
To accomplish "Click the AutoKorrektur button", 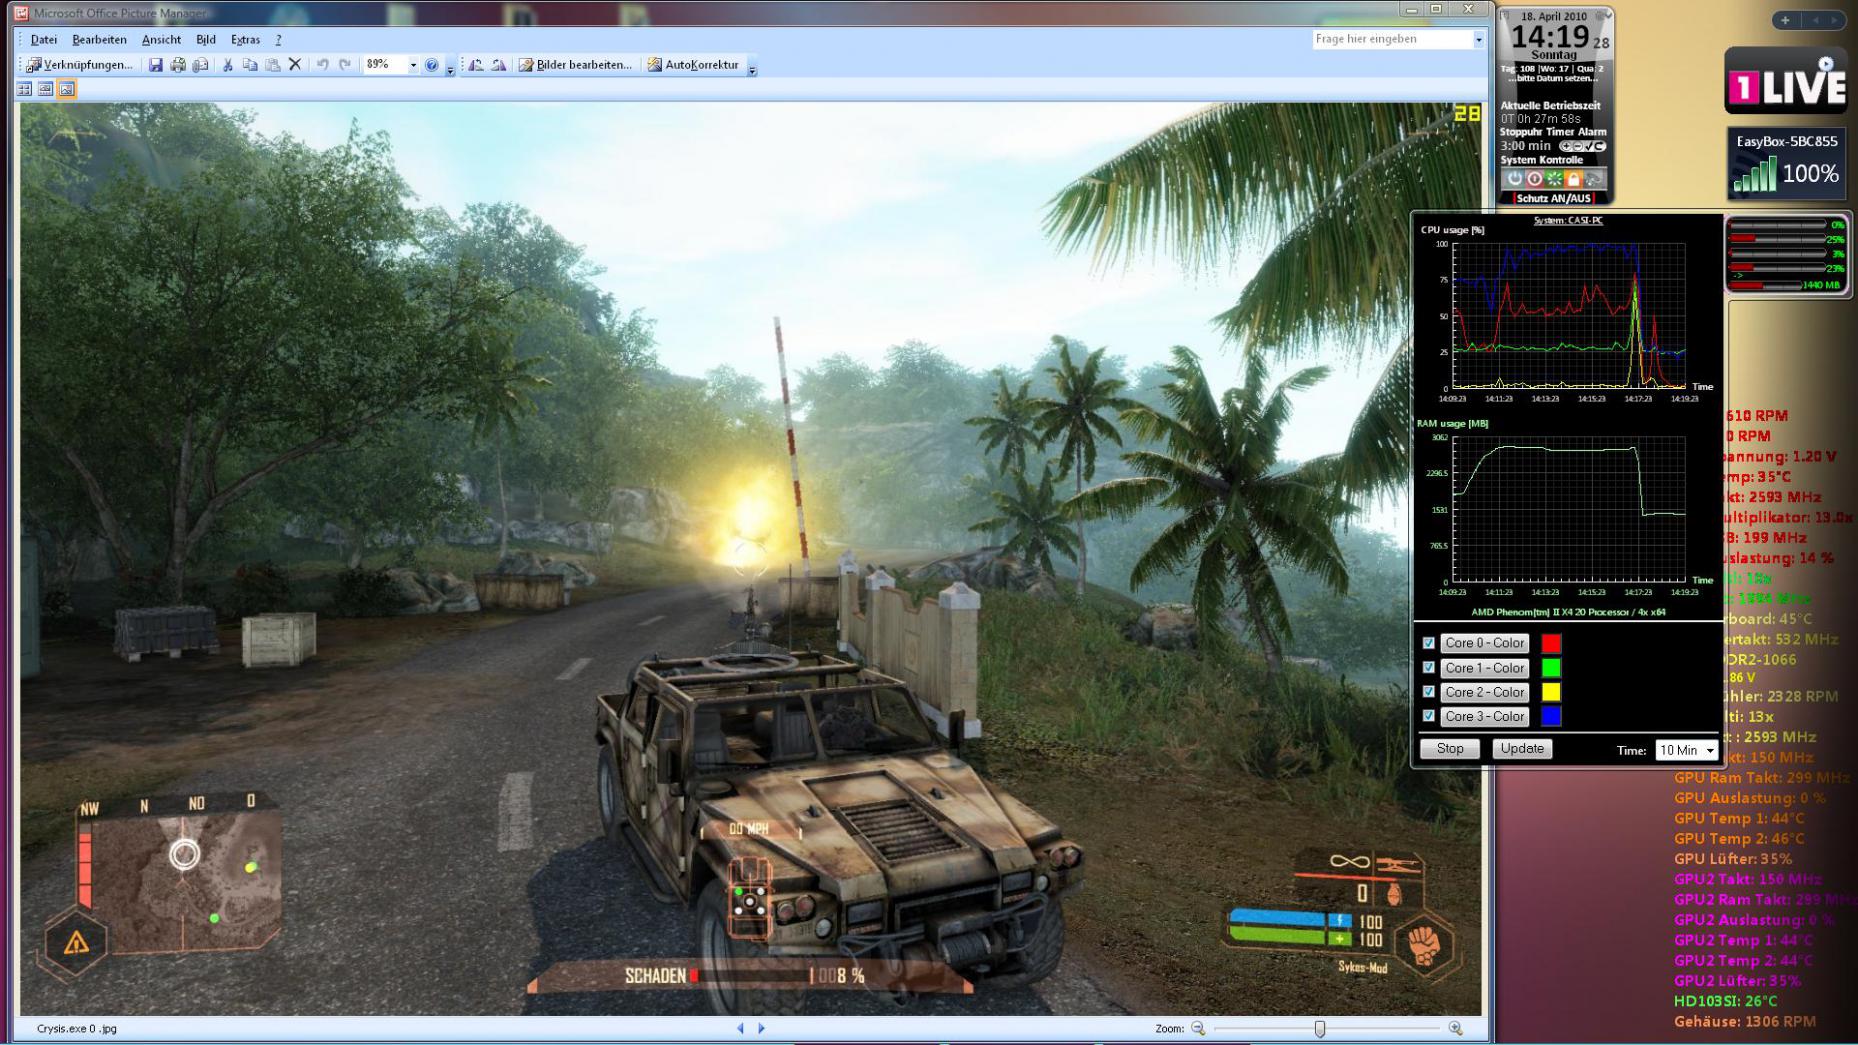I will (x=693, y=65).
